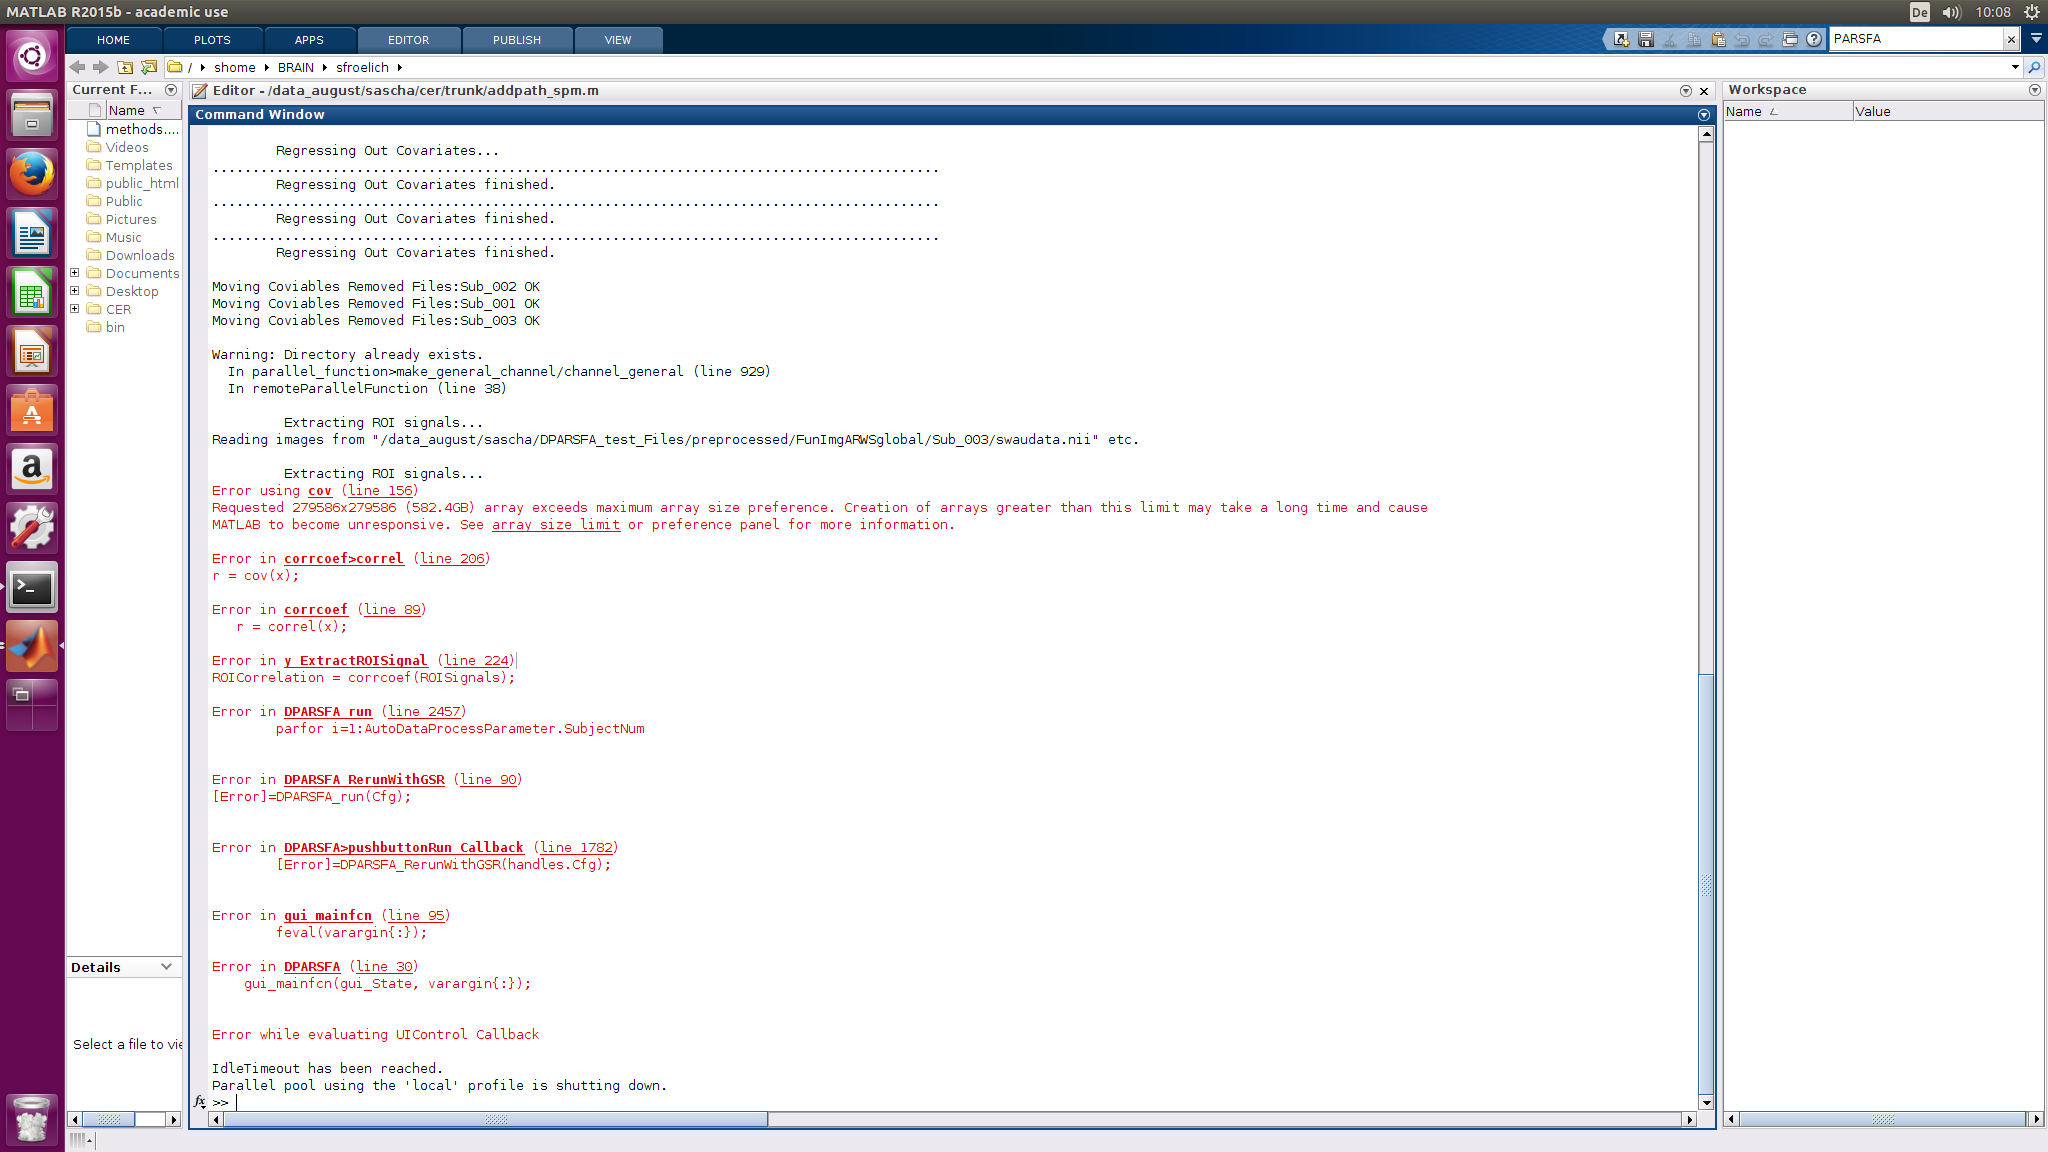Open the Command Window actions dropdown
Screen dimensions: 2048x1152
pos(1704,115)
